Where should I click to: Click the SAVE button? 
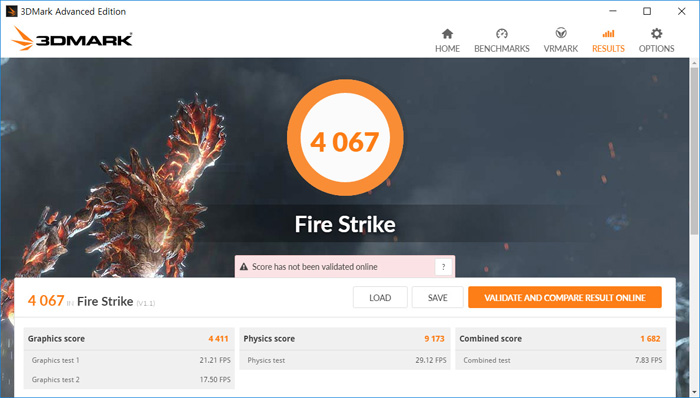pos(438,298)
